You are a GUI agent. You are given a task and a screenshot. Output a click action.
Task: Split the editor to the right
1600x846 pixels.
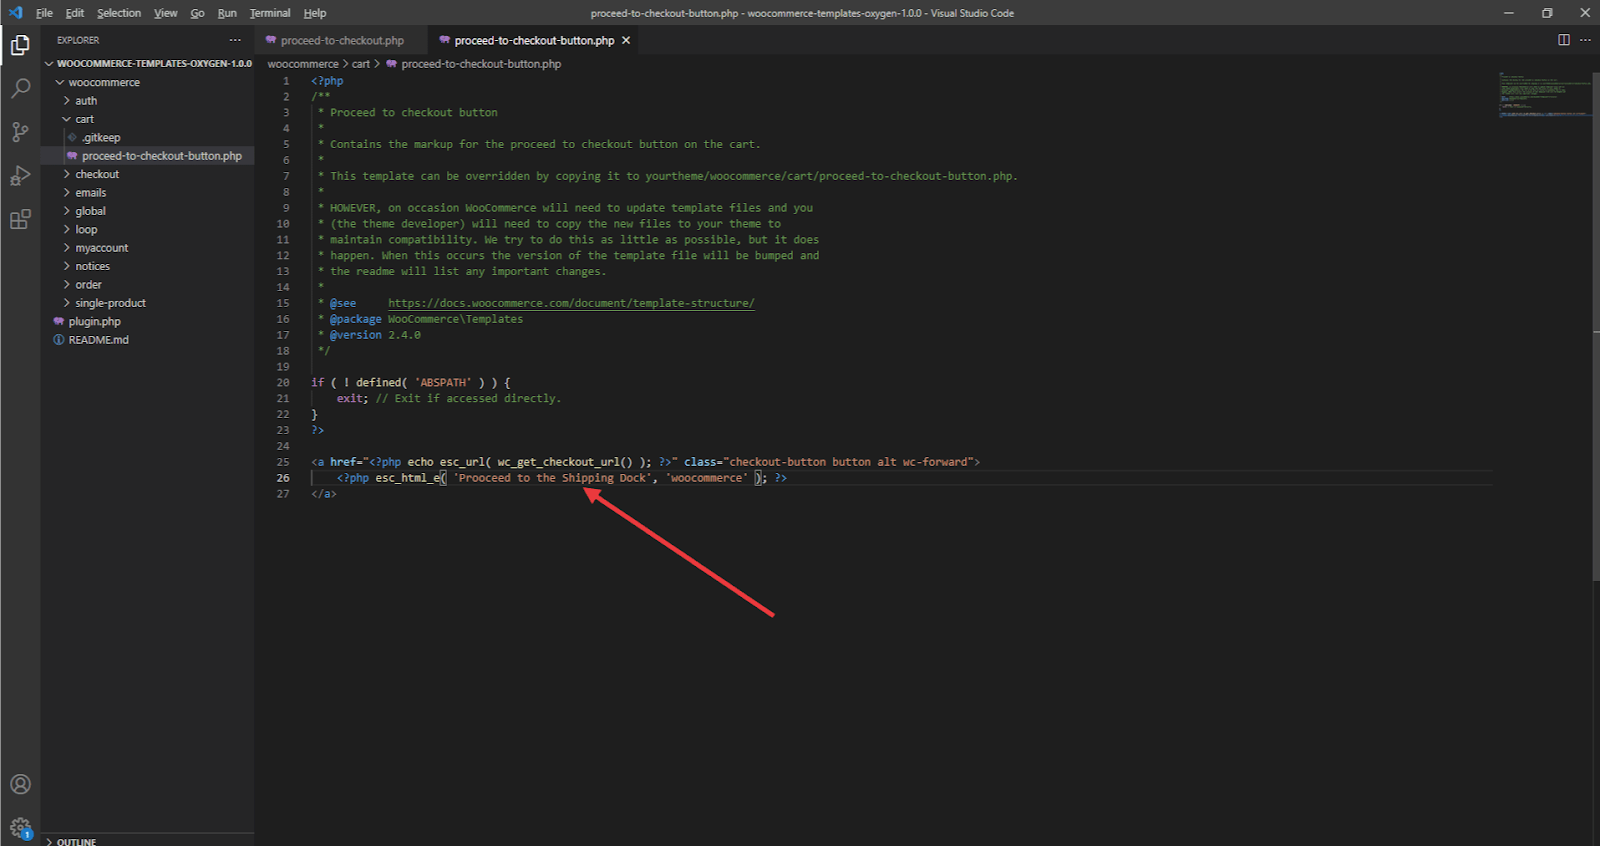tap(1564, 40)
